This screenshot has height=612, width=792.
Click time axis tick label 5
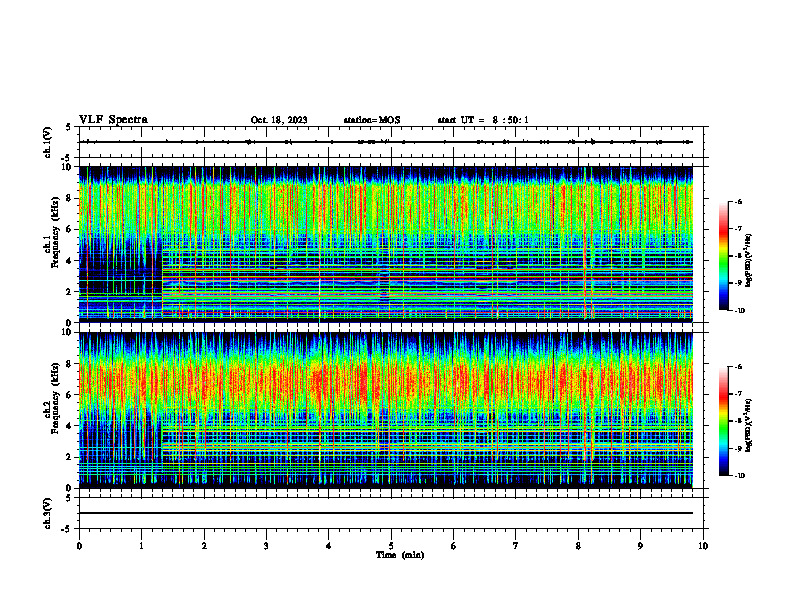coord(391,546)
